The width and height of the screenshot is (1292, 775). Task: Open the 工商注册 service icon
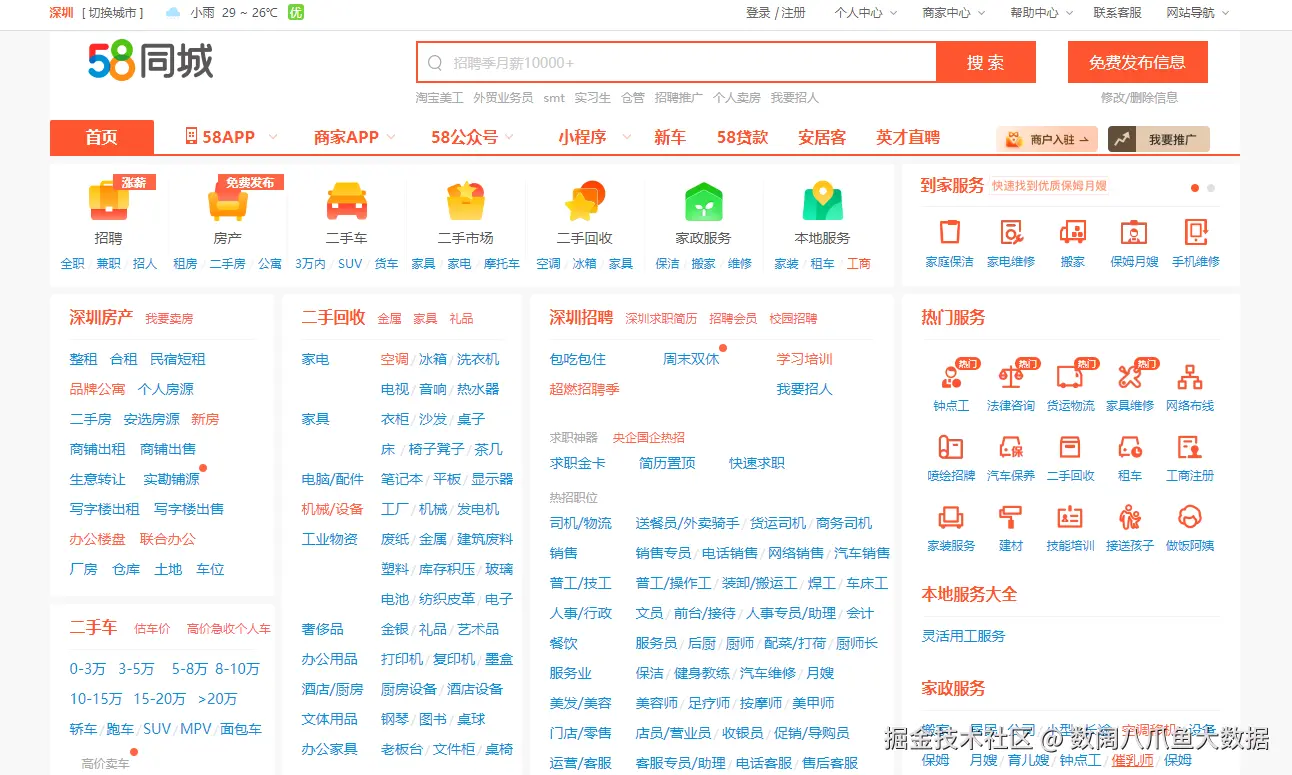tap(1190, 447)
